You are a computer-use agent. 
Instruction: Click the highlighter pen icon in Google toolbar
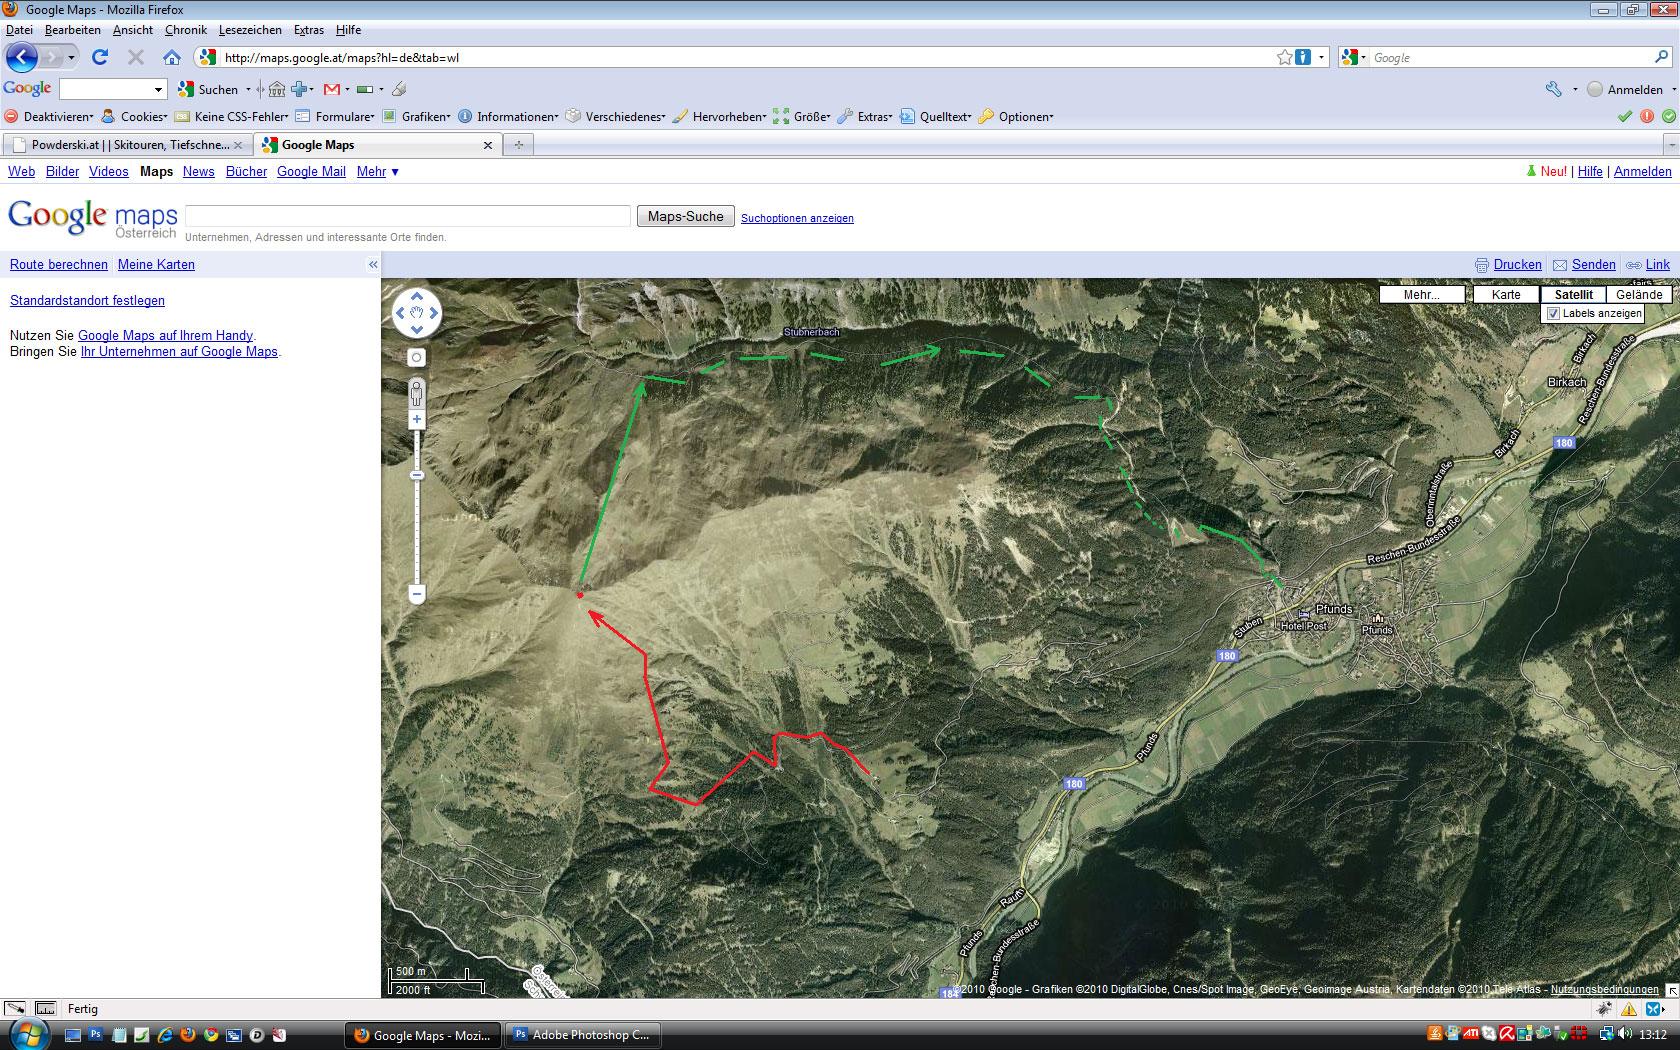pos(399,89)
